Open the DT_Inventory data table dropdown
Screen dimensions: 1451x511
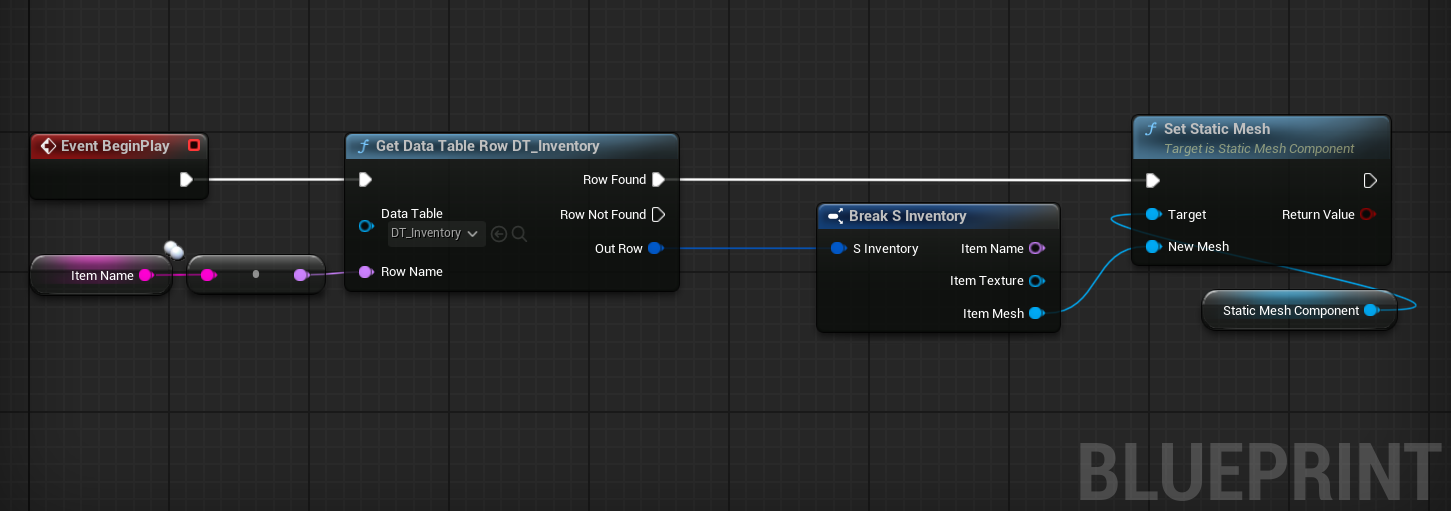pos(436,233)
